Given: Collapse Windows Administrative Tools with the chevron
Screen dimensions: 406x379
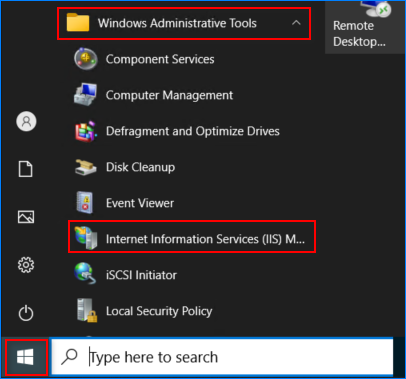Looking at the screenshot, I should click(296, 23).
